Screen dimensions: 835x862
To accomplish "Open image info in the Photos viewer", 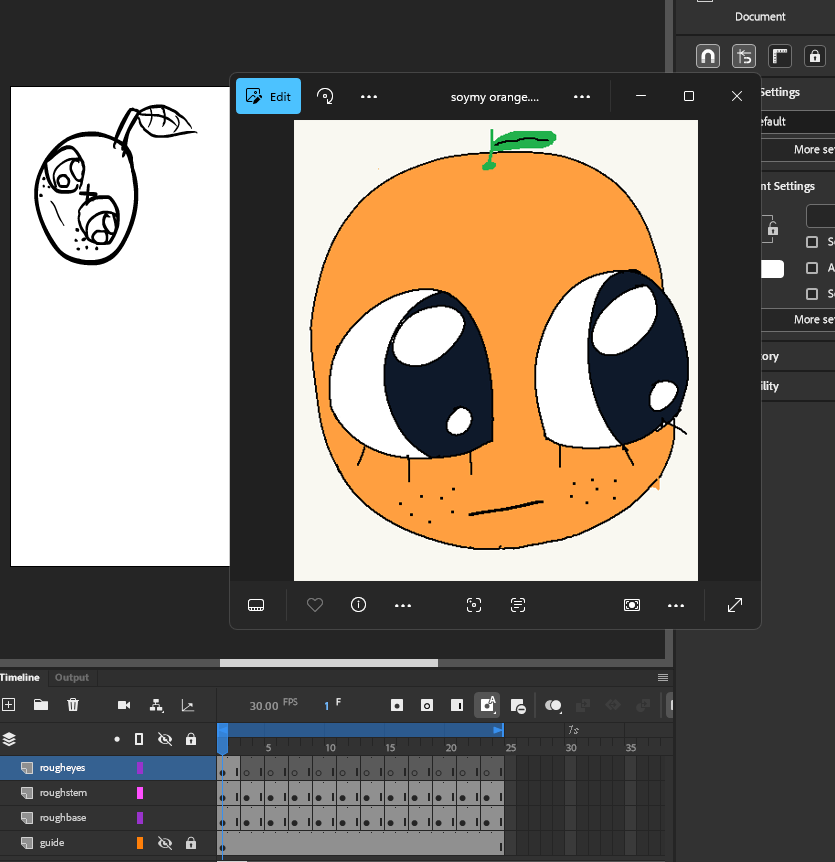I will [359, 605].
